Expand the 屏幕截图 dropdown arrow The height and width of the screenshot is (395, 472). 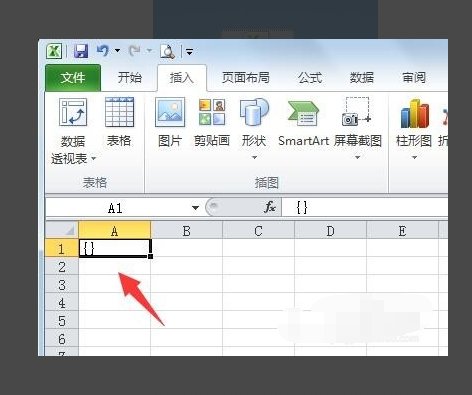click(357, 157)
